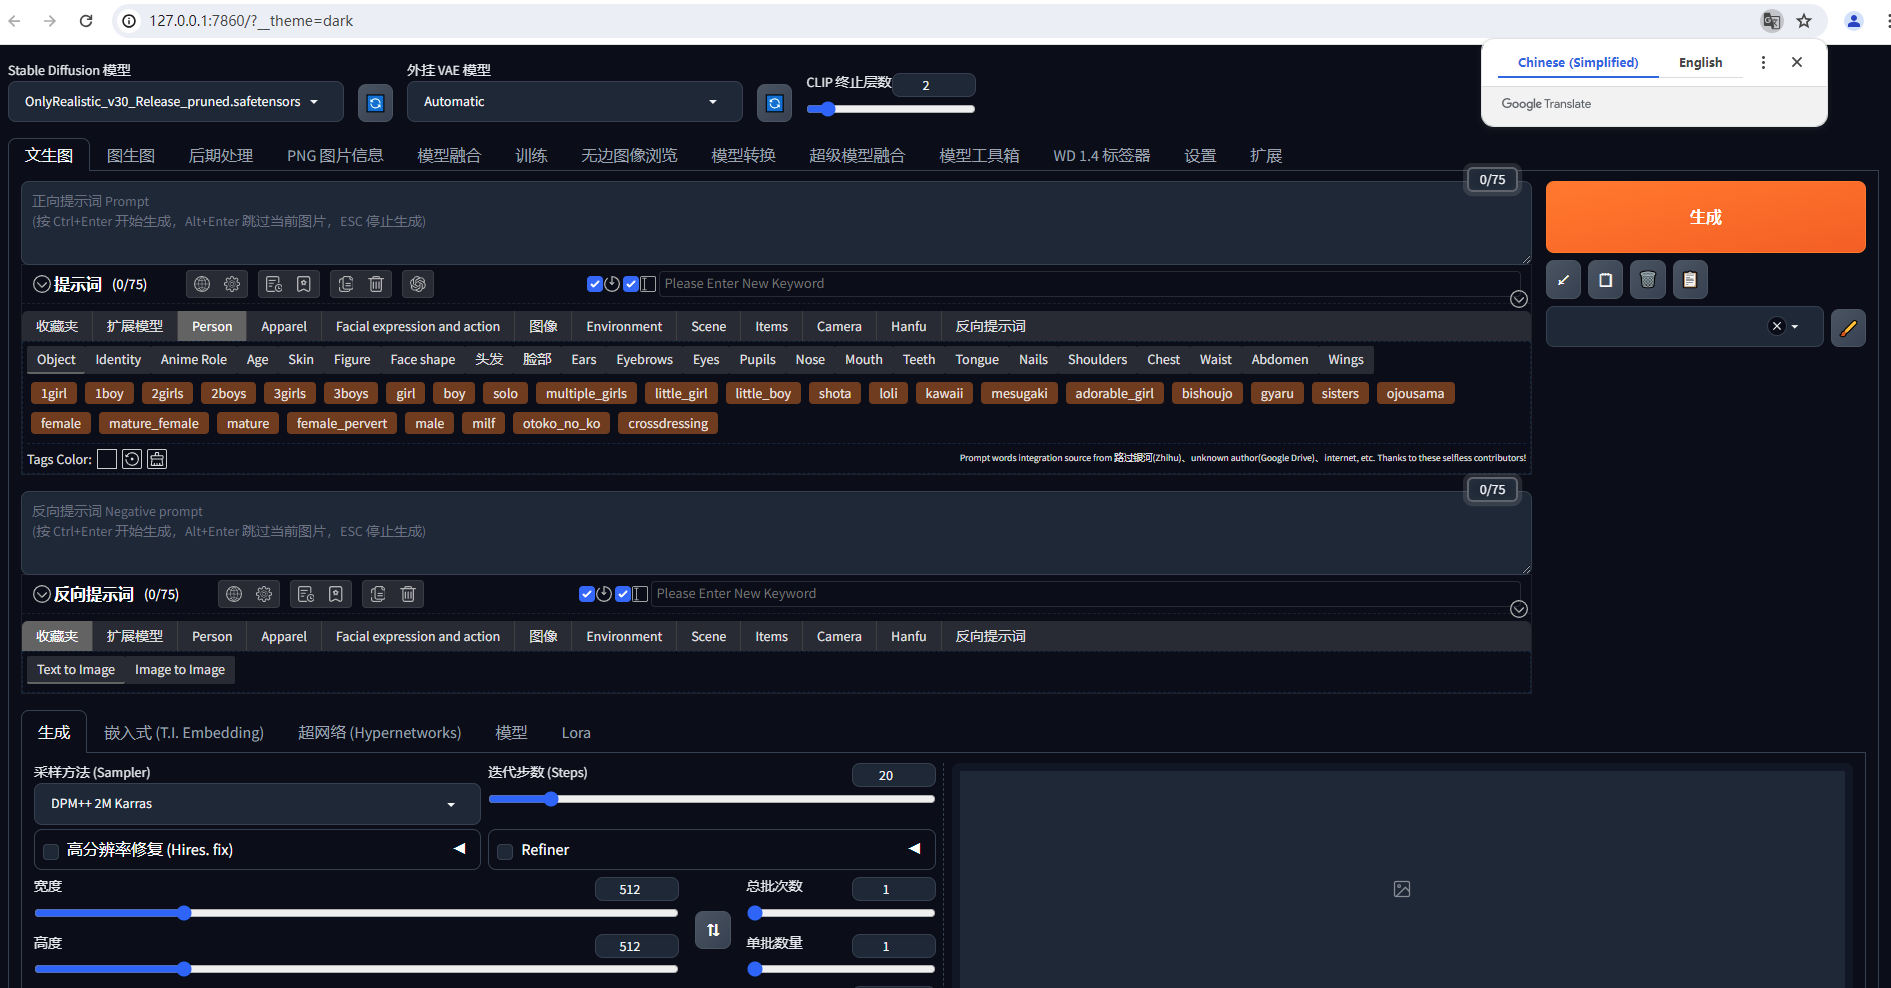Open the gear settings in the prompt toolbar

click(x=232, y=284)
